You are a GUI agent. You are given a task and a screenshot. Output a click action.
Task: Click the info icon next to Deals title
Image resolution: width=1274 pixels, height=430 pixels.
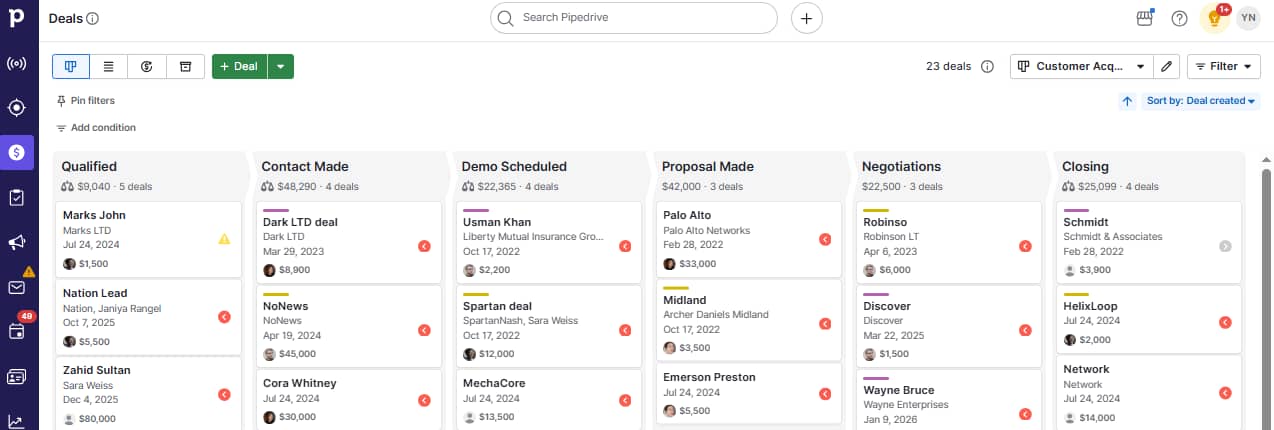click(93, 18)
